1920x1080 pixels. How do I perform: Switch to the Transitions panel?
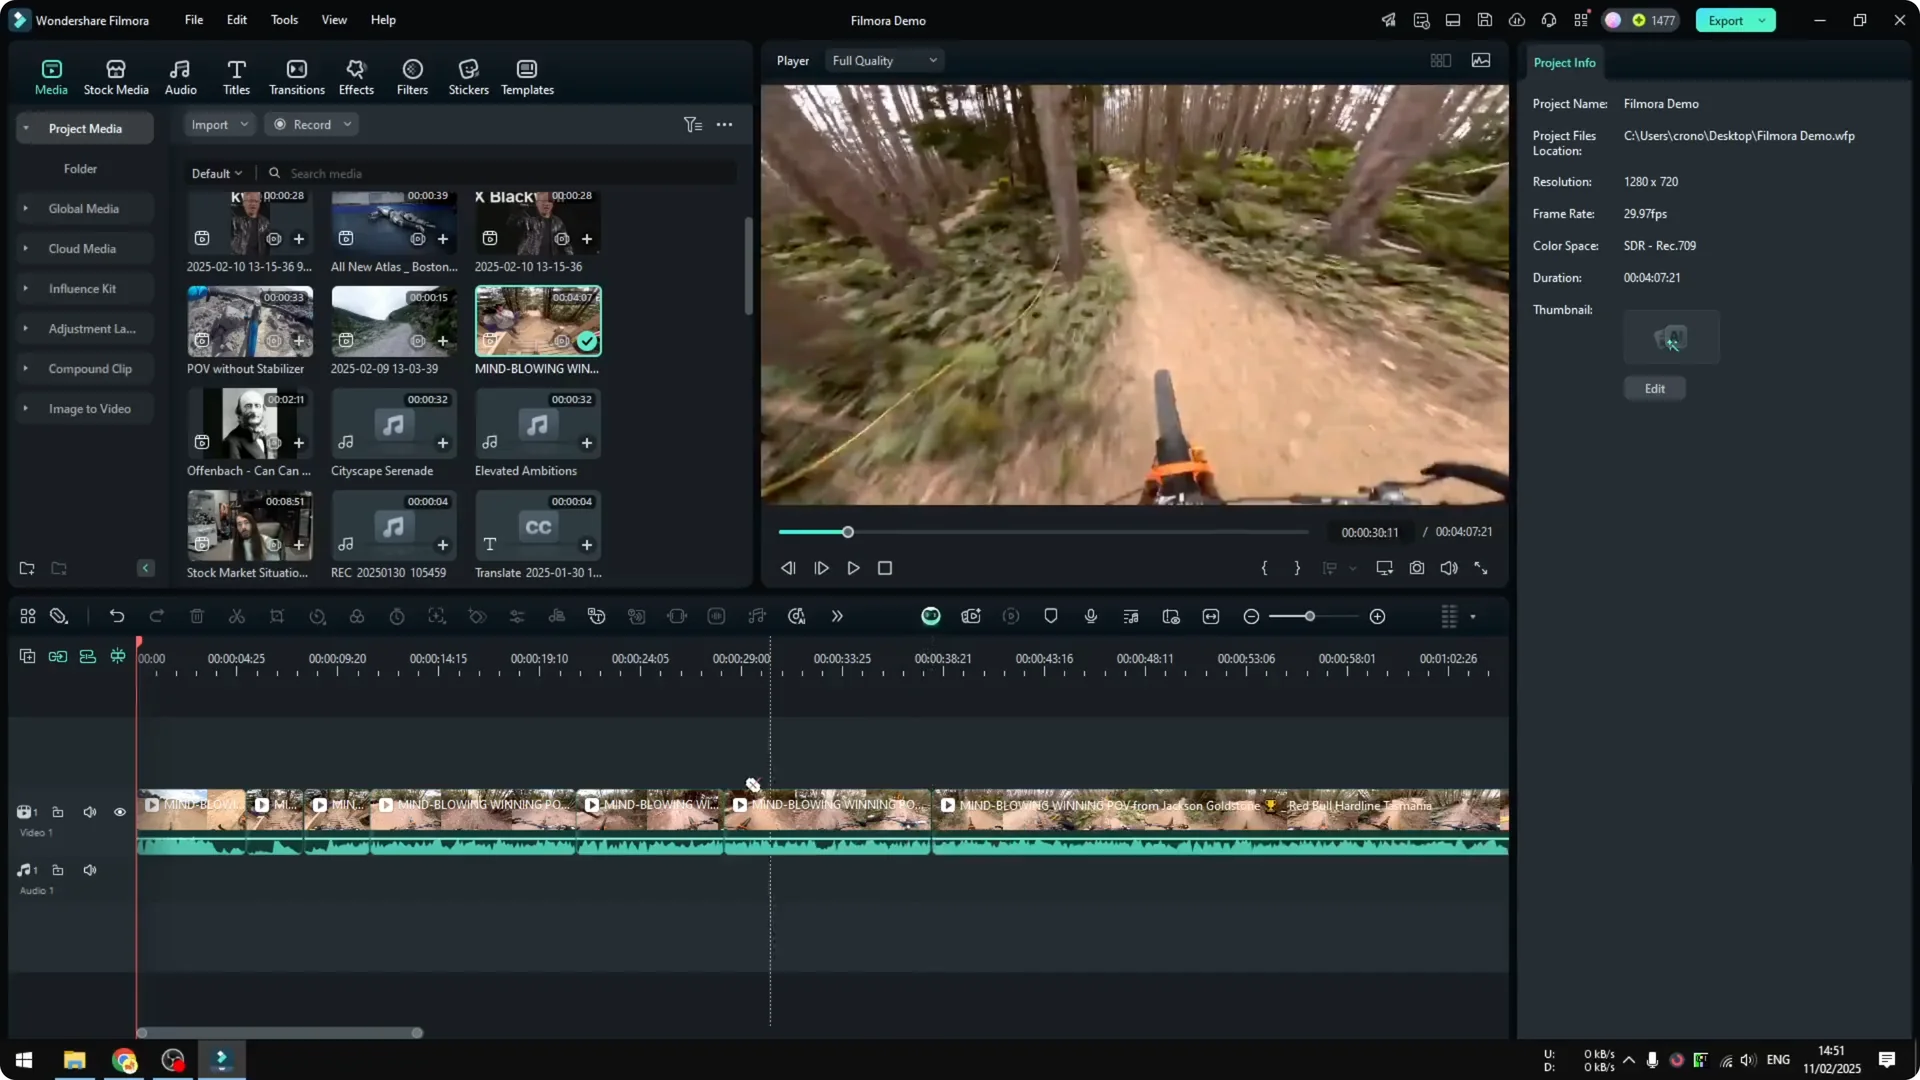(x=296, y=76)
